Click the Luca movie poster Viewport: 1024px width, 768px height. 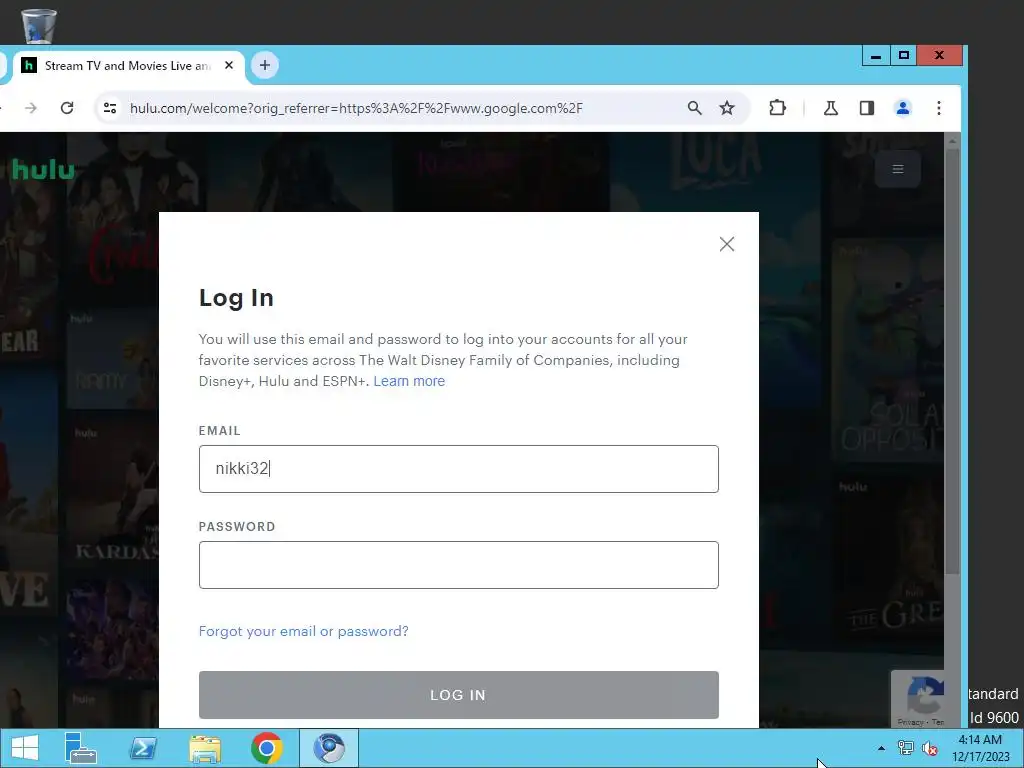pyautogui.click(x=715, y=171)
